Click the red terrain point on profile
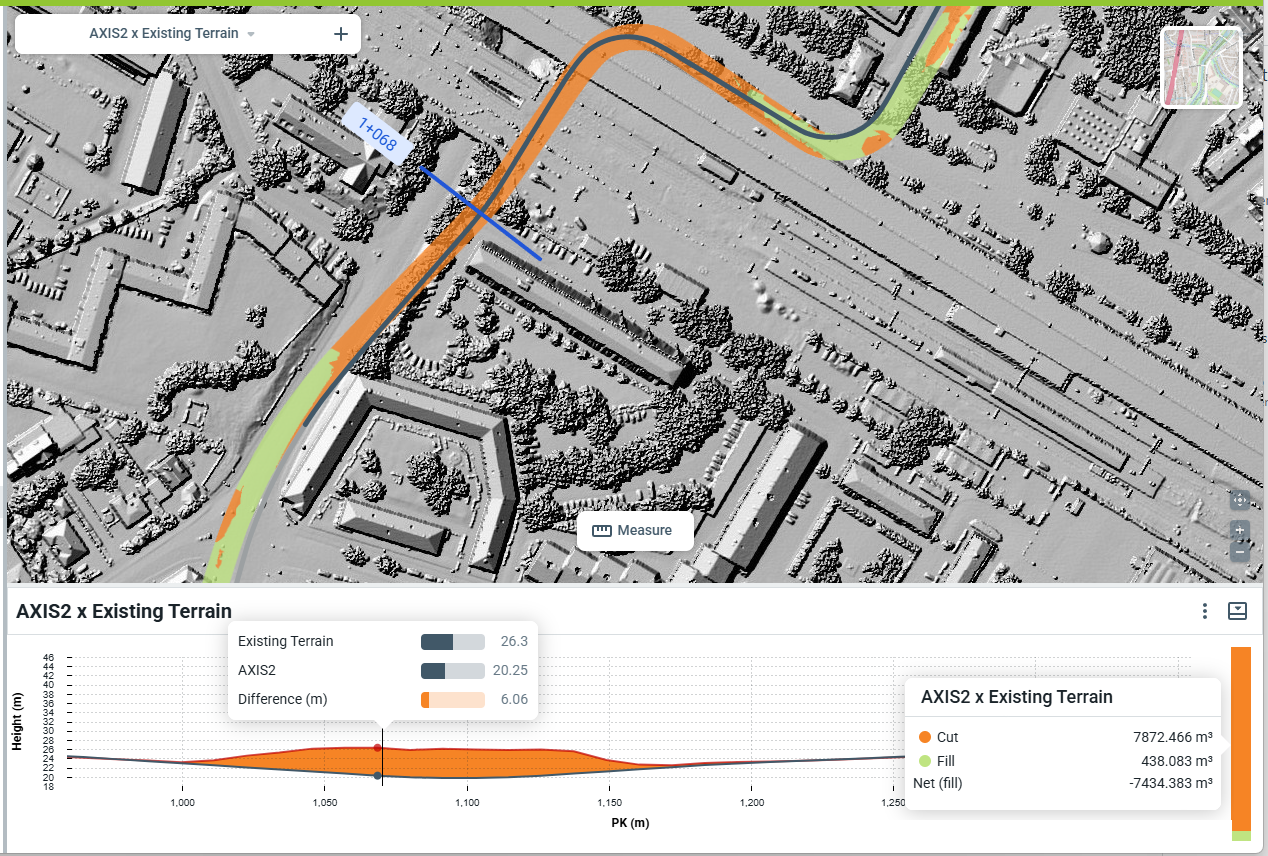Viewport: 1268px width, 856px height. tap(377, 748)
